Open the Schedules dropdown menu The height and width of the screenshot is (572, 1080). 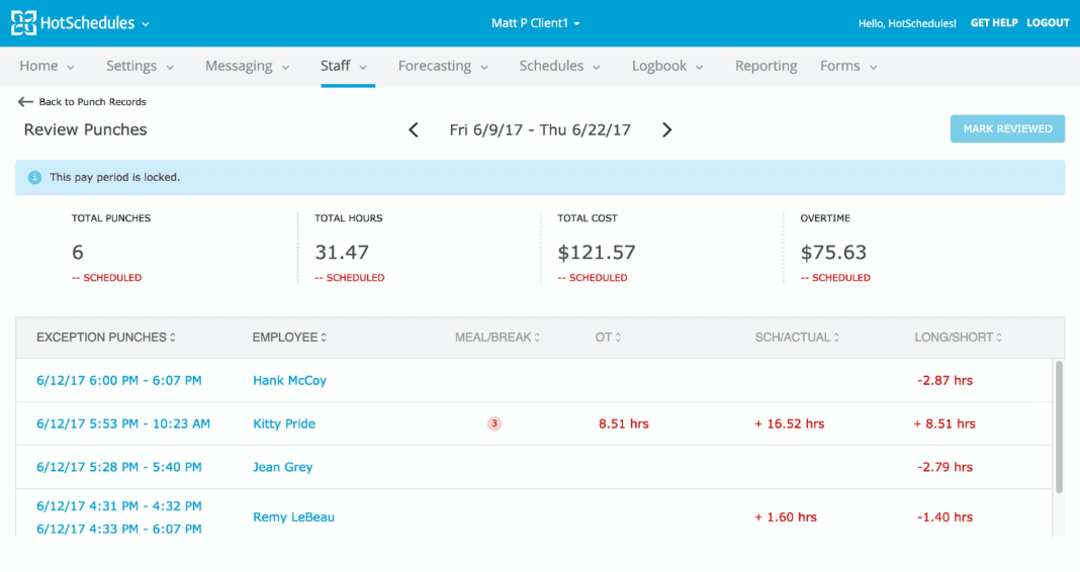point(560,66)
